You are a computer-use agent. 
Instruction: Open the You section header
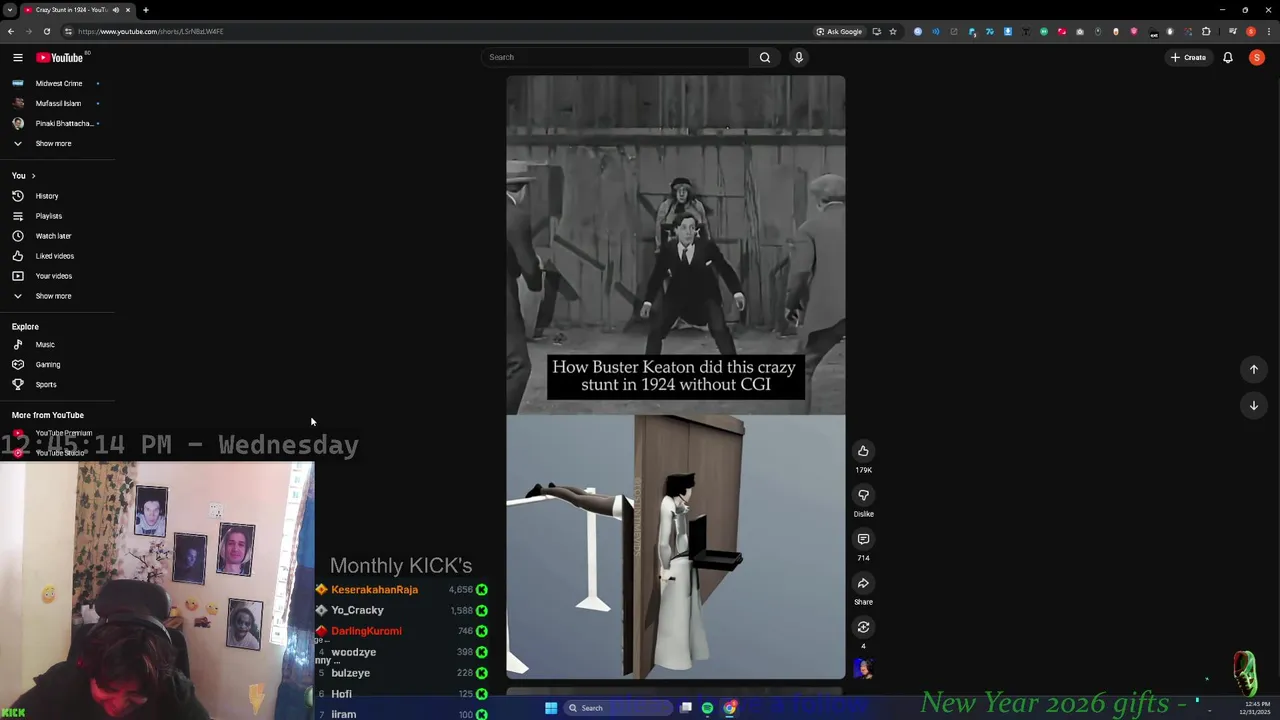point(23,176)
